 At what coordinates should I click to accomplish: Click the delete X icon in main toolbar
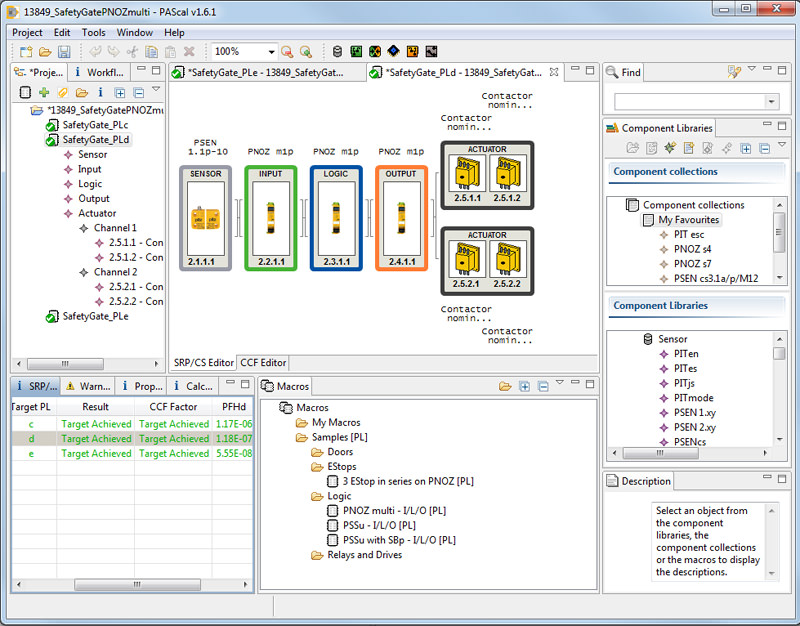click(189, 52)
